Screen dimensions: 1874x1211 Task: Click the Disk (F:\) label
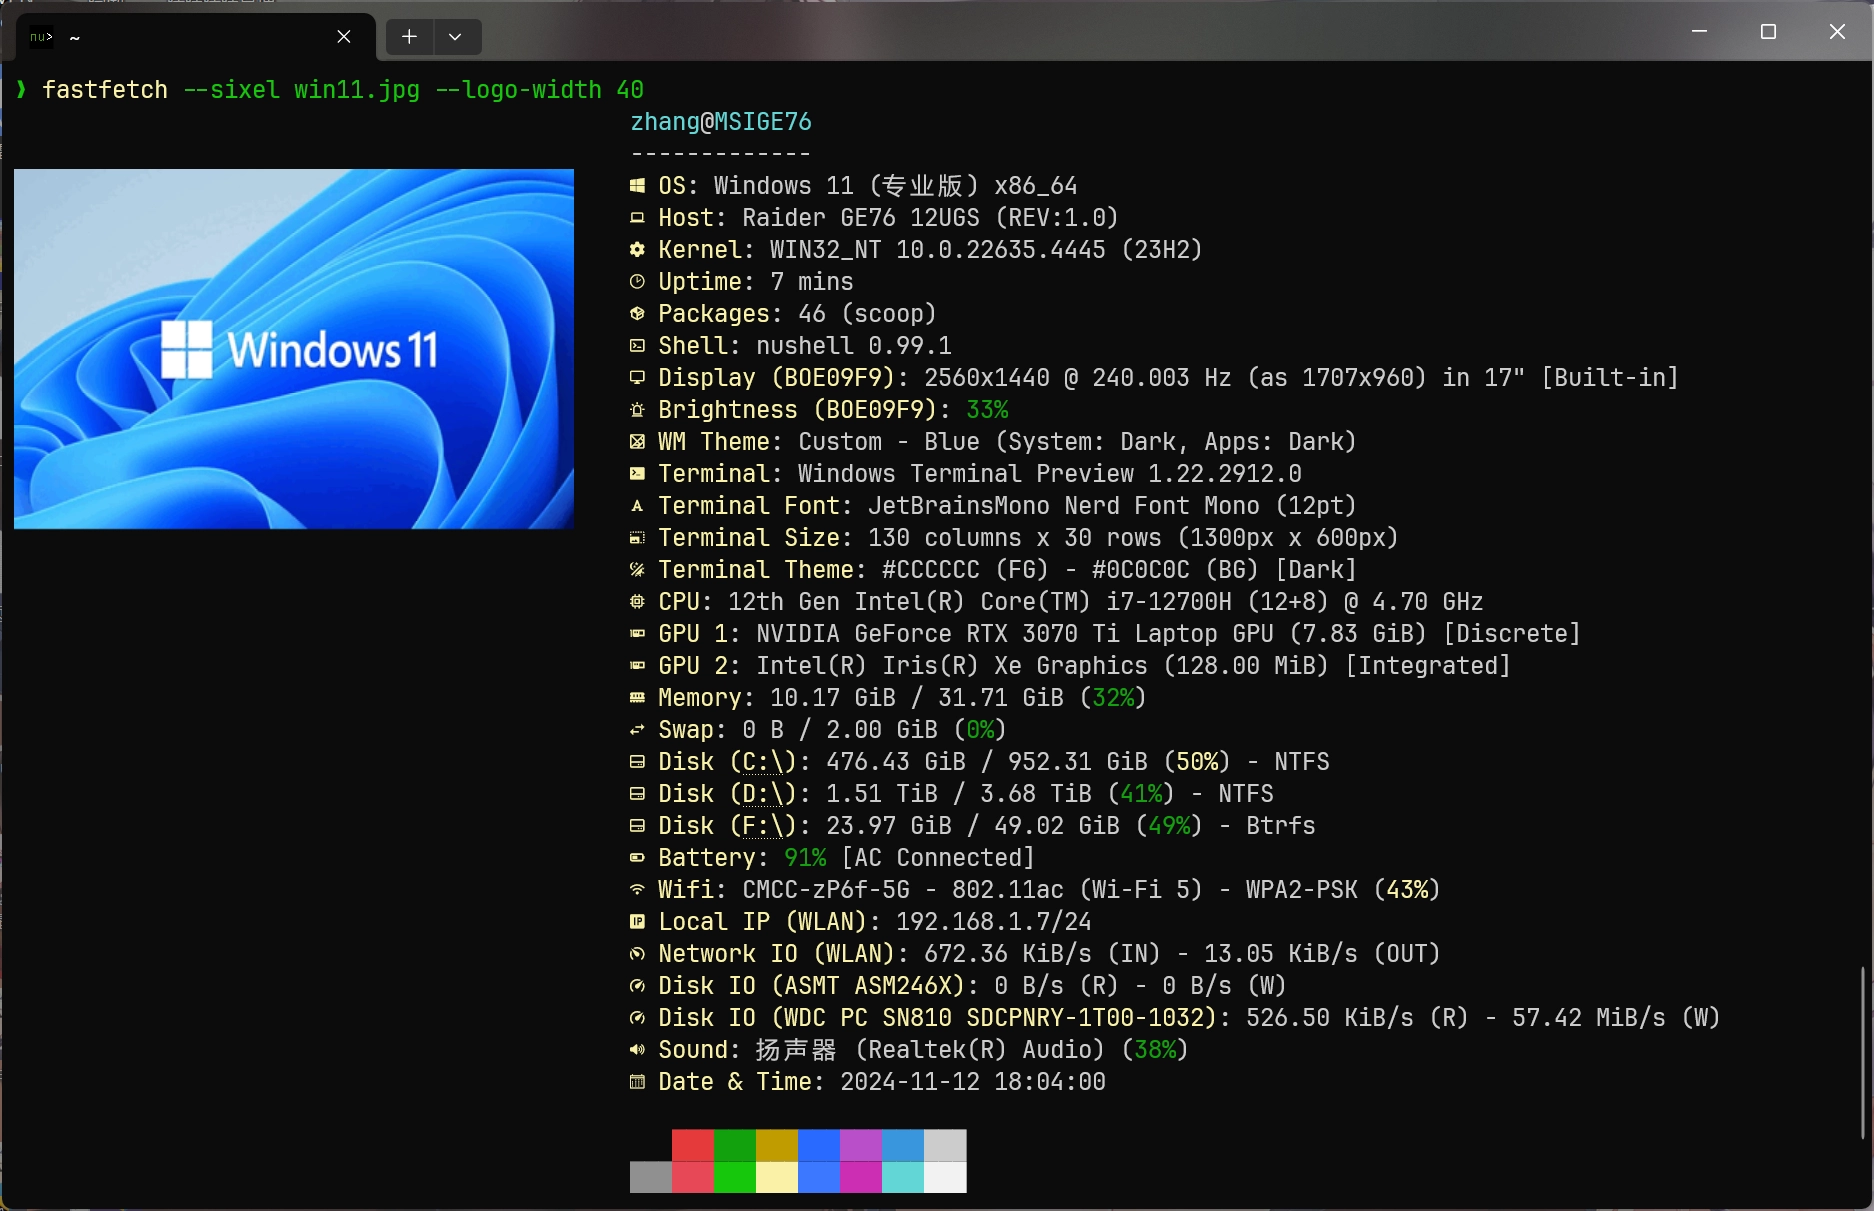728,826
